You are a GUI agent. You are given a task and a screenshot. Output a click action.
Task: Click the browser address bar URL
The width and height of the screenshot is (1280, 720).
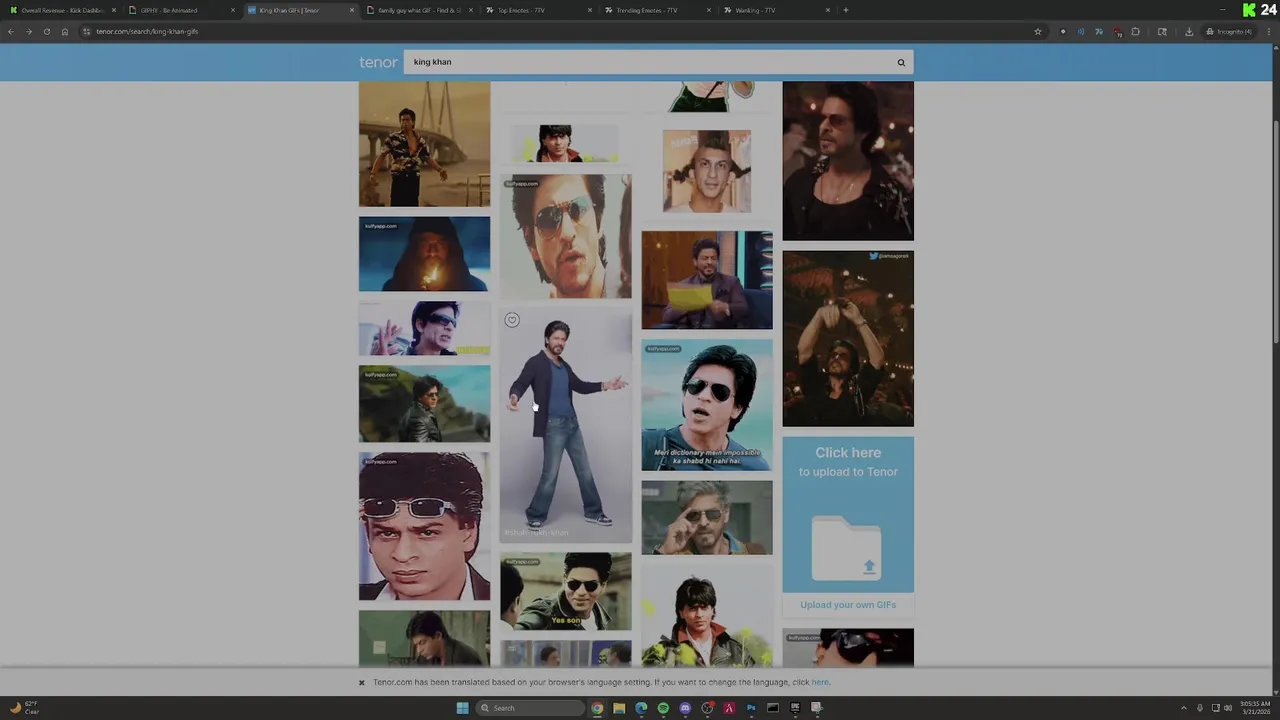point(147,32)
